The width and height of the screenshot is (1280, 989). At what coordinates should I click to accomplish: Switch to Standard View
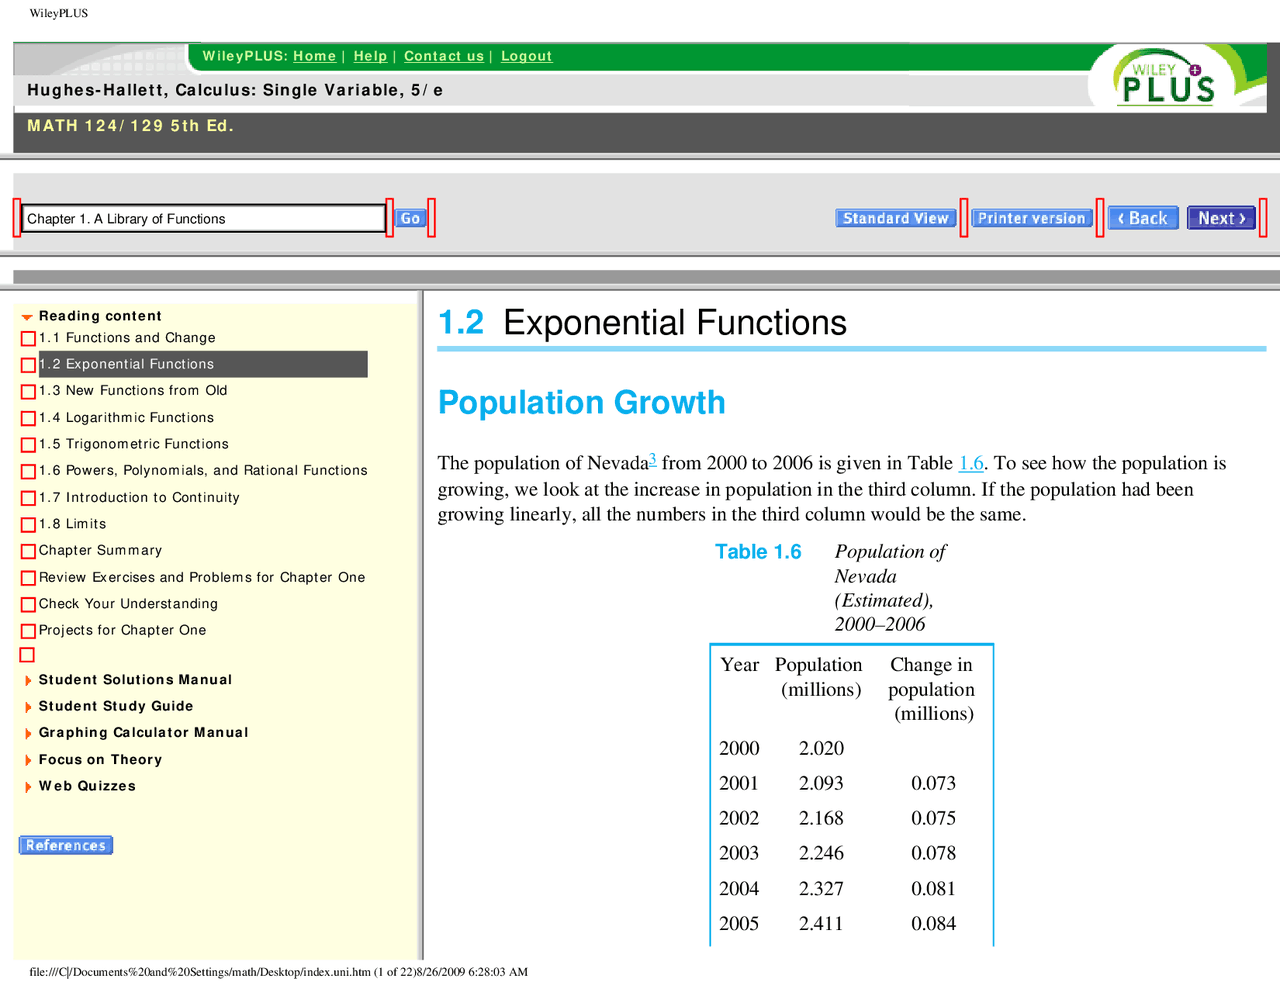[895, 217]
